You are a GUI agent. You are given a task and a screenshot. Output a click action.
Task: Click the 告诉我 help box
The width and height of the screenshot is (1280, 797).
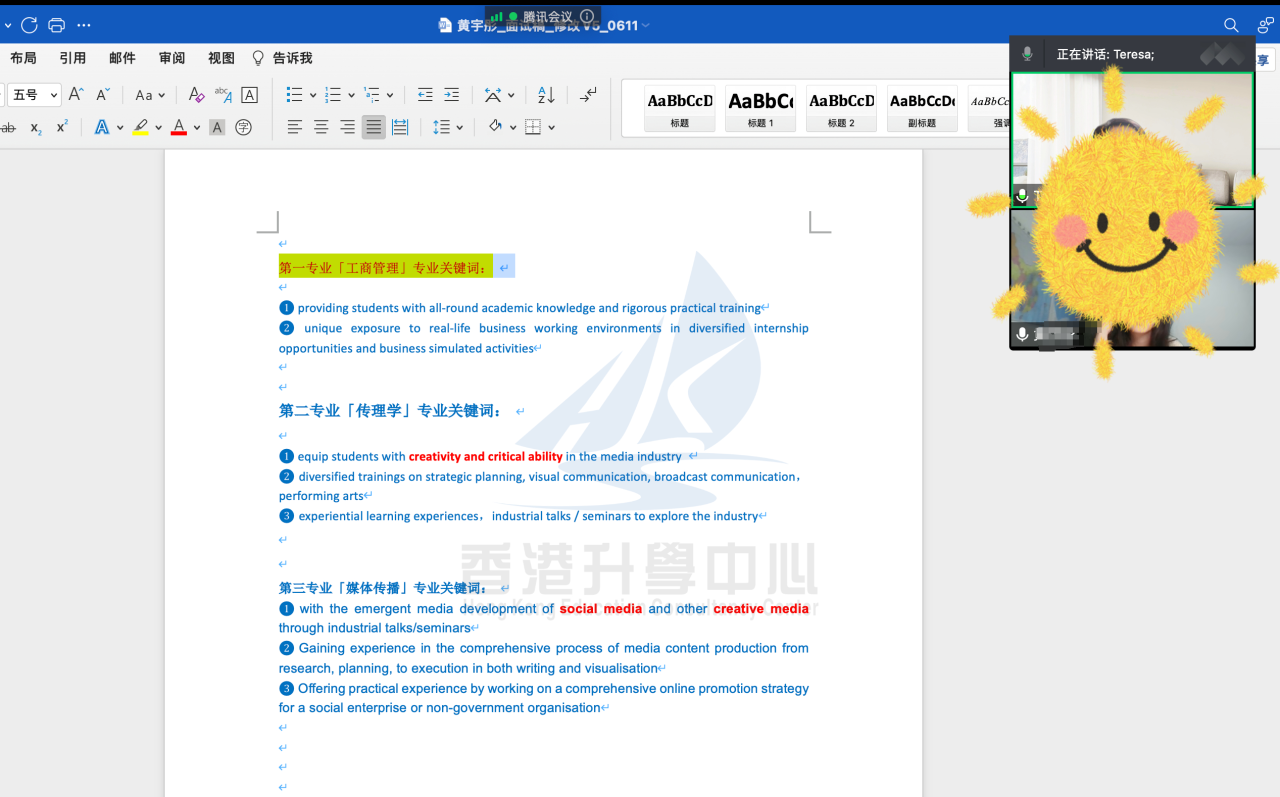pyautogui.click(x=283, y=58)
